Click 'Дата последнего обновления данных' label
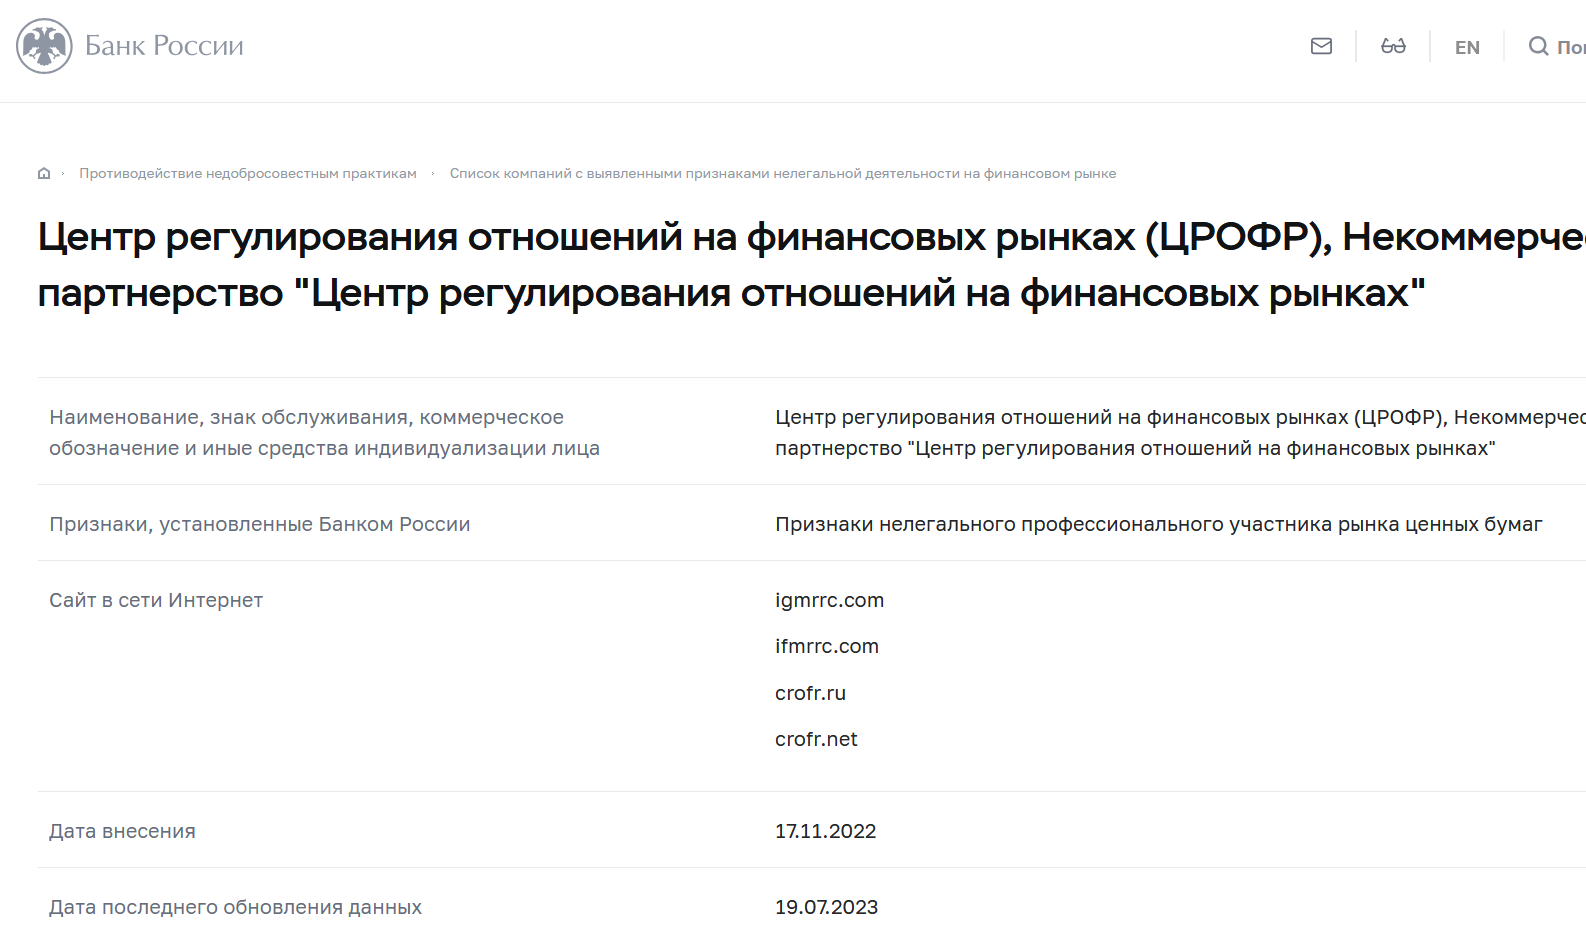This screenshot has height=927, width=1586. (235, 907)
